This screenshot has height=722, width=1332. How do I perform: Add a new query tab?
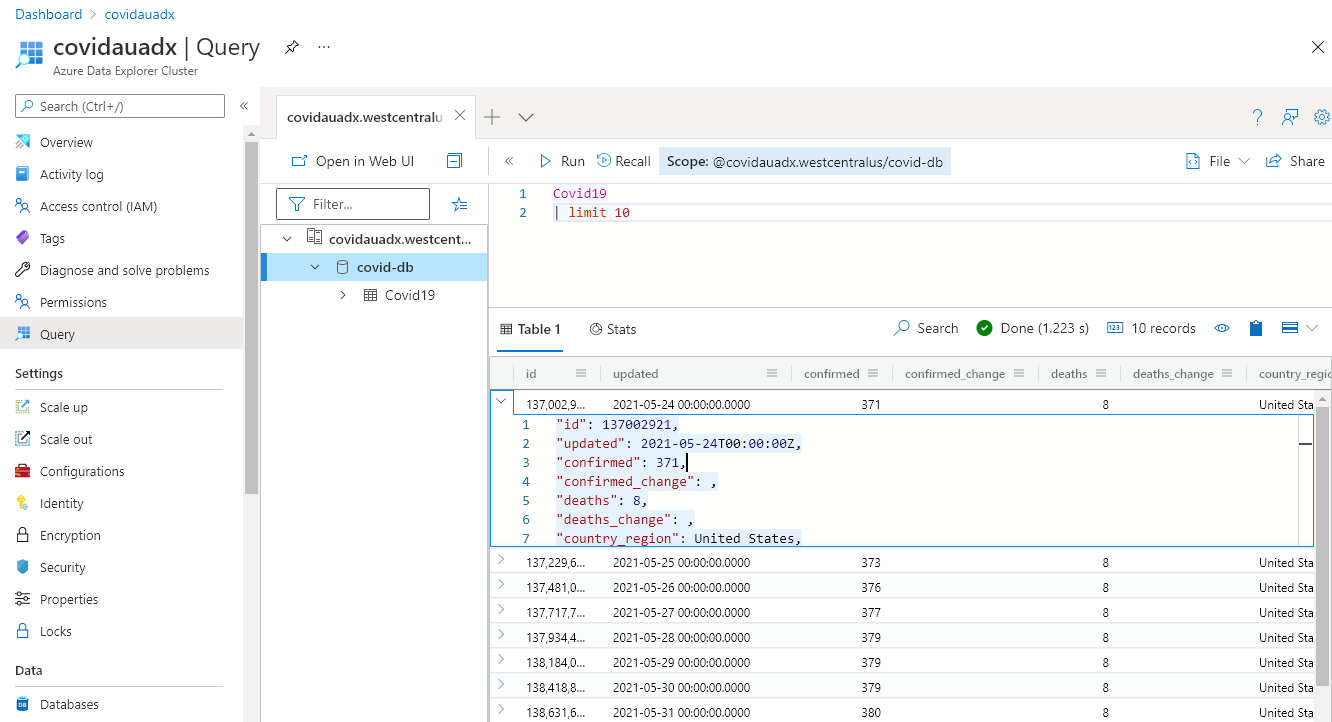pyautogui.click(x=492, y=117)
